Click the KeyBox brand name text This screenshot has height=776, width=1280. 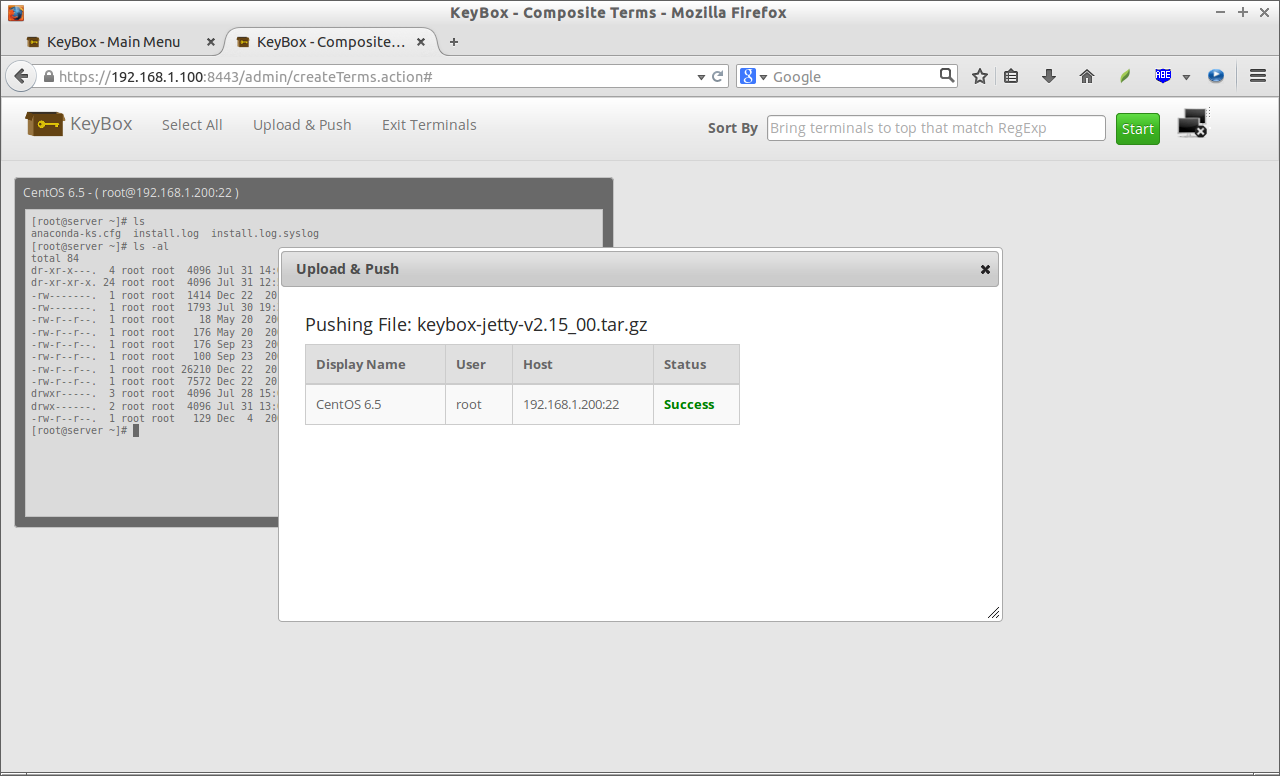coord(101,124)
